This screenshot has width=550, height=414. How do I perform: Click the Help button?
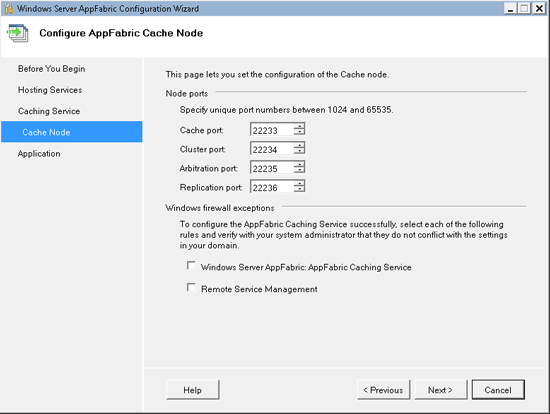click(193, 390)
